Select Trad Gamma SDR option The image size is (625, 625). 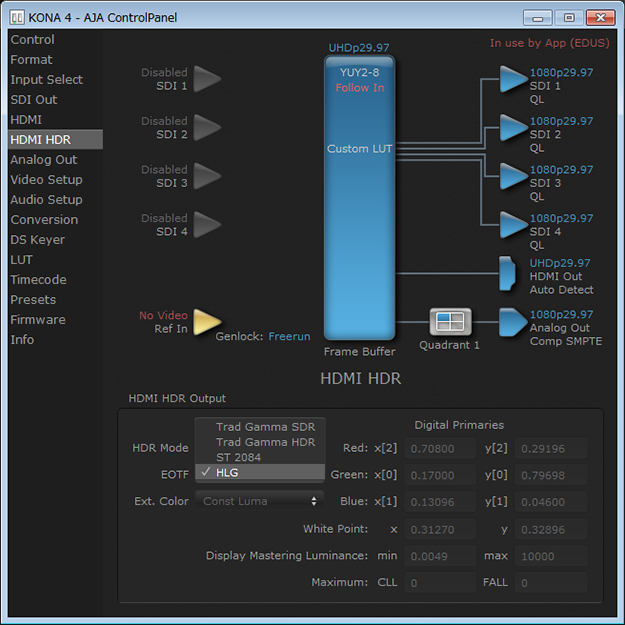tap(265, 427)
